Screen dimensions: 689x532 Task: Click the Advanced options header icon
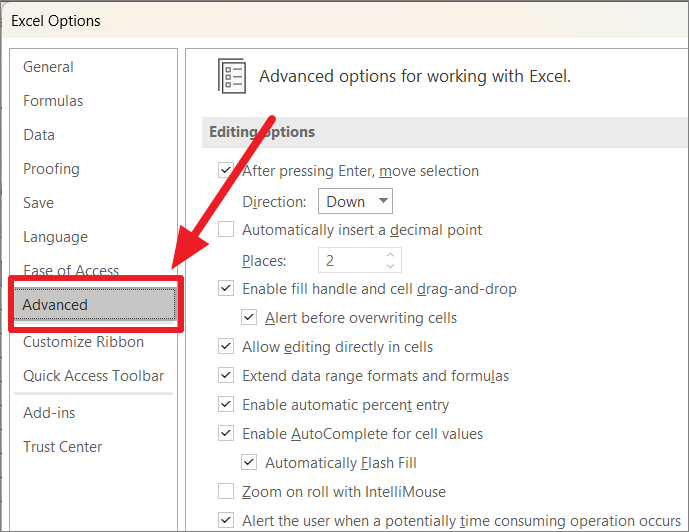(232, 76)
